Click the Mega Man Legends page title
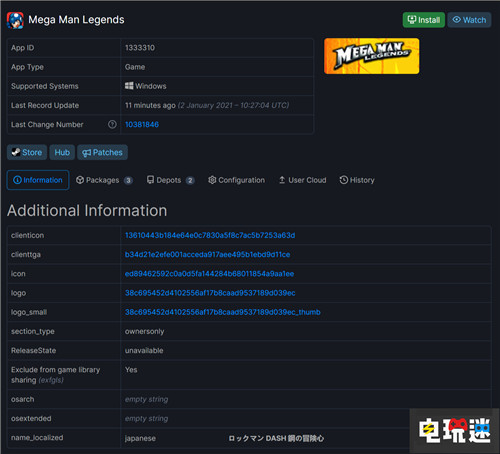This screenshot has height=454, width=500. [x=76, y=20]
